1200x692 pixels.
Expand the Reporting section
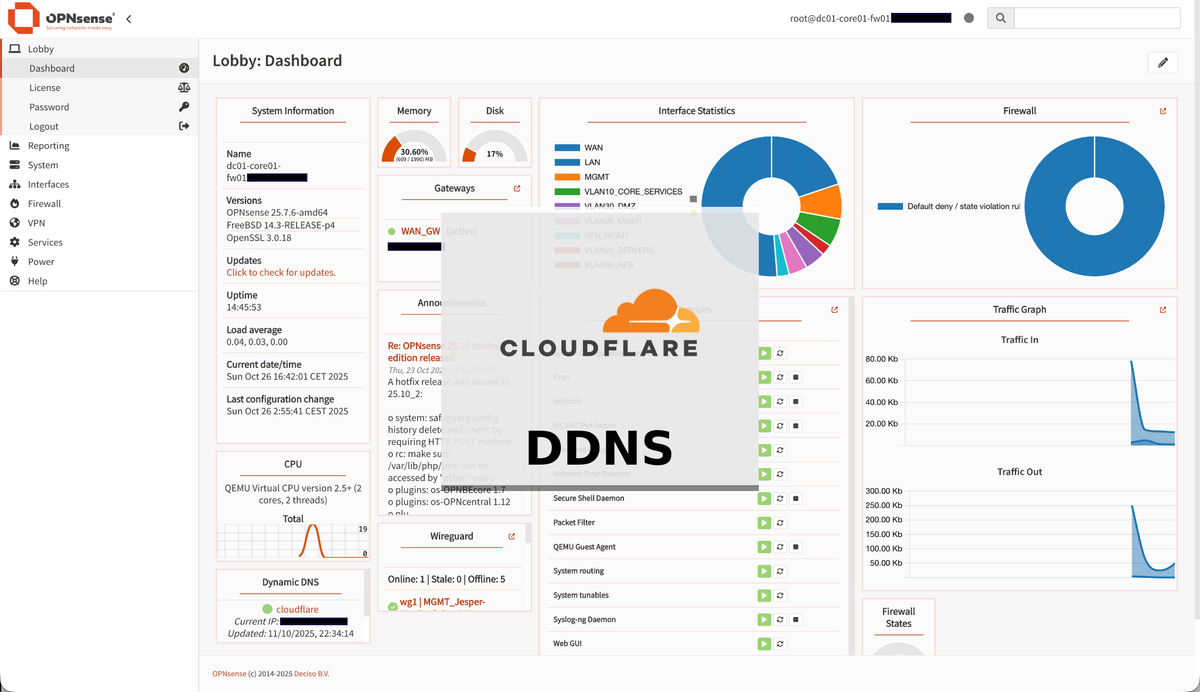[50, 145]
